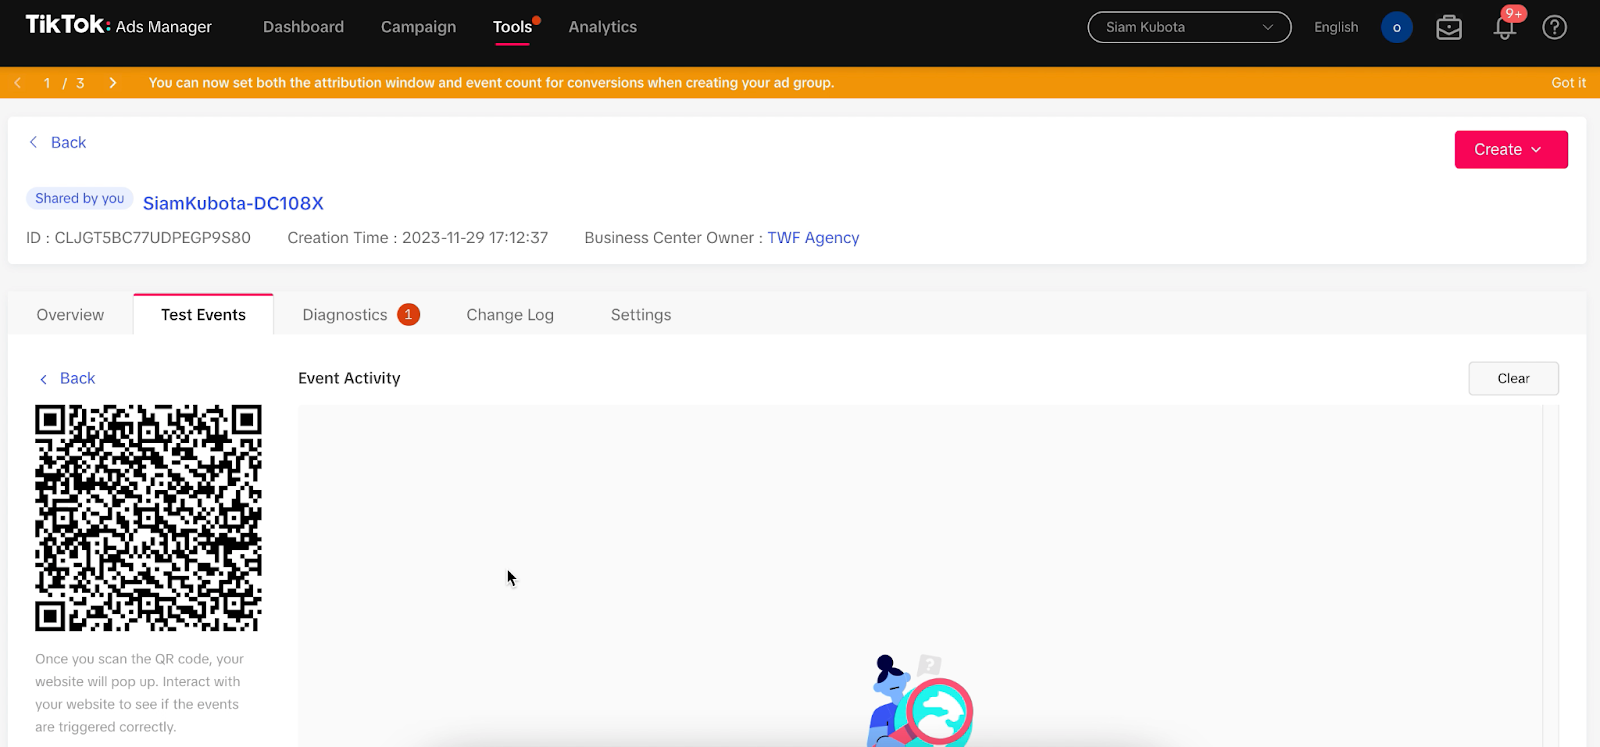Open the SiamKubota-DC108X pixel link
Image resolution: width=1600 pixels, height=747 pixels.
click(x=233, y=203)
